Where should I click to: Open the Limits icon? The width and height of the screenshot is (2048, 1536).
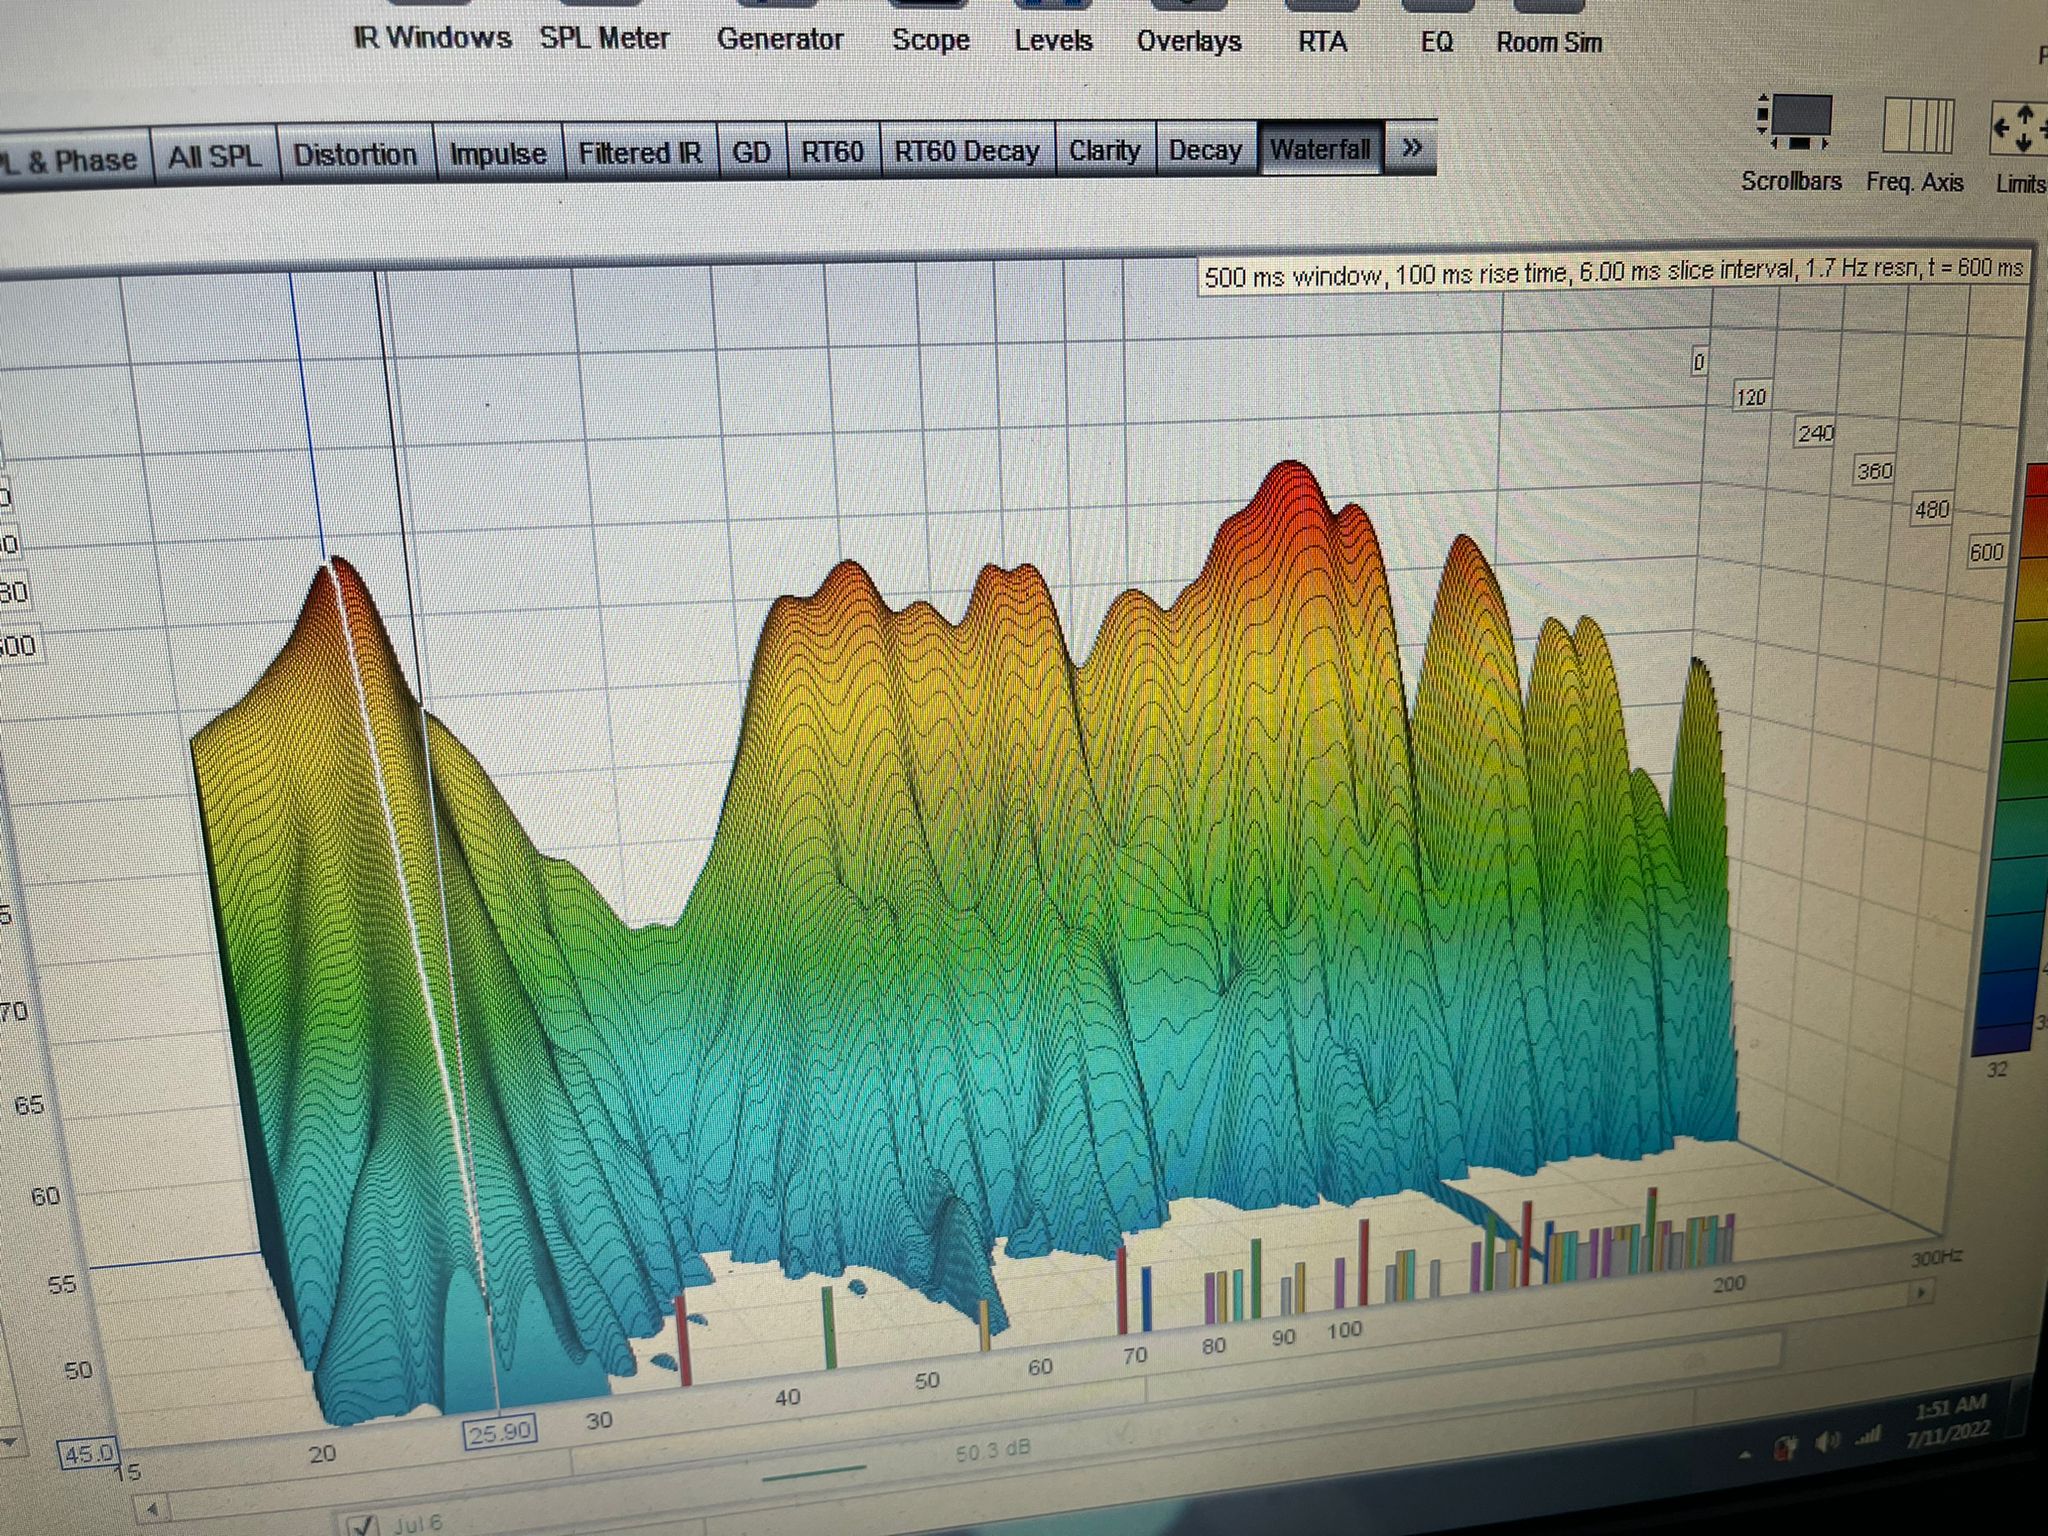[2018, 128]
